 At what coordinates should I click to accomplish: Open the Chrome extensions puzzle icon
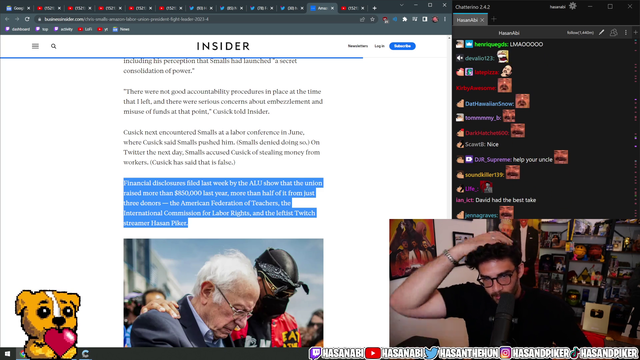click(404, 19)
